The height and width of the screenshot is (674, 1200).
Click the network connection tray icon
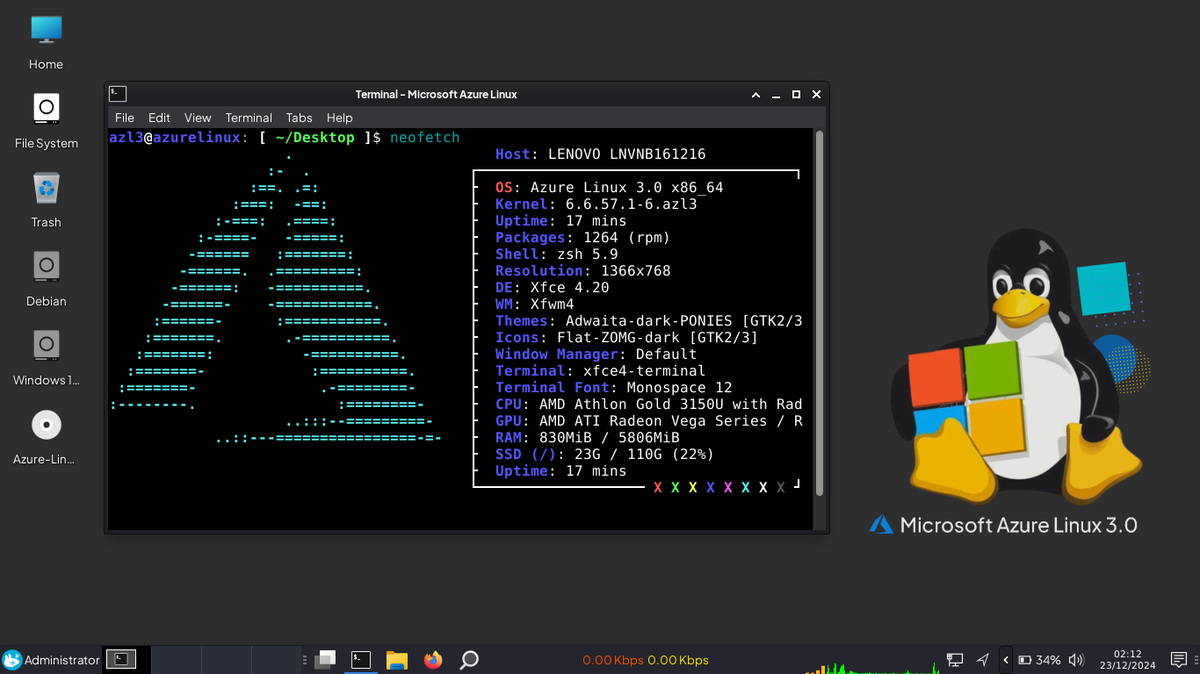[x=955, y=660]
